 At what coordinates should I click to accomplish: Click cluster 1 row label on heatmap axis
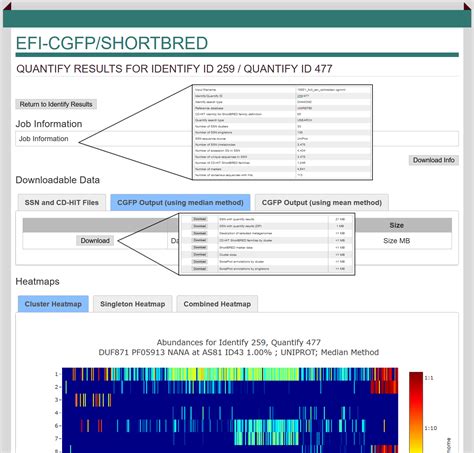(x=57, y=374)
